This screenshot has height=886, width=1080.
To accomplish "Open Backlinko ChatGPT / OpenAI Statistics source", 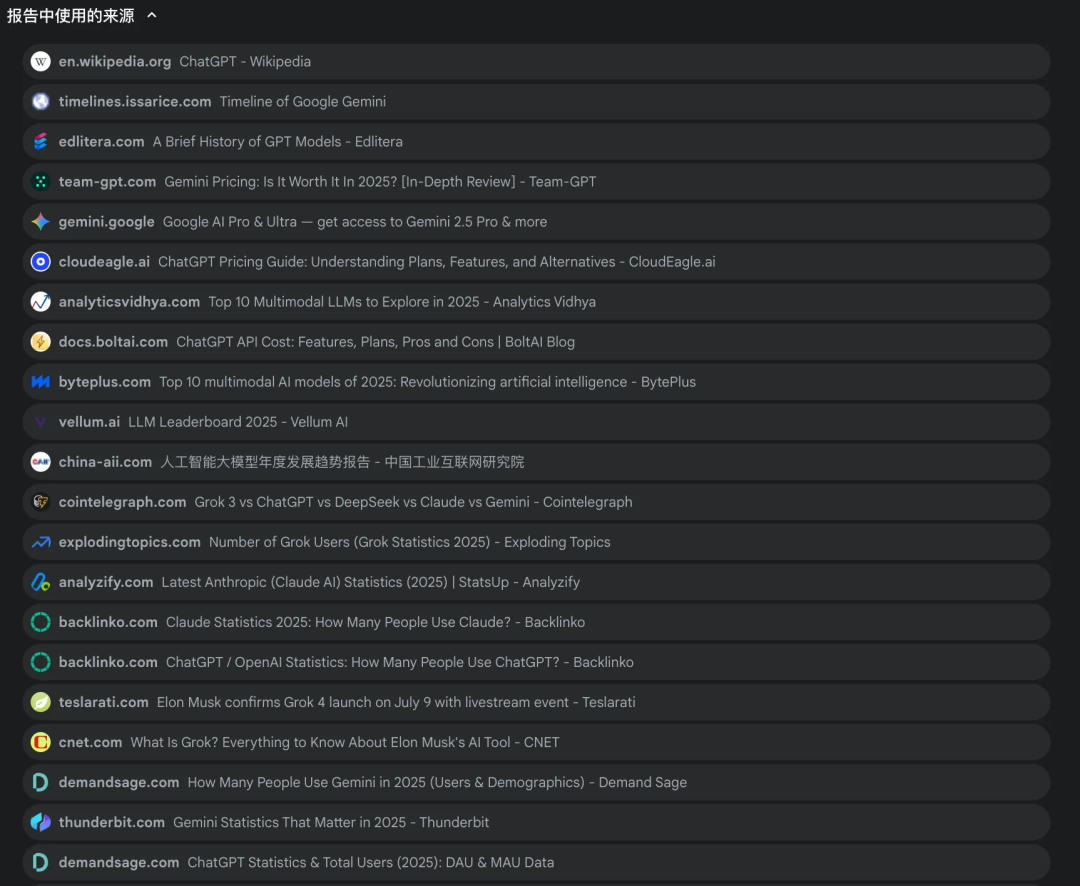I will pos(537,662).
